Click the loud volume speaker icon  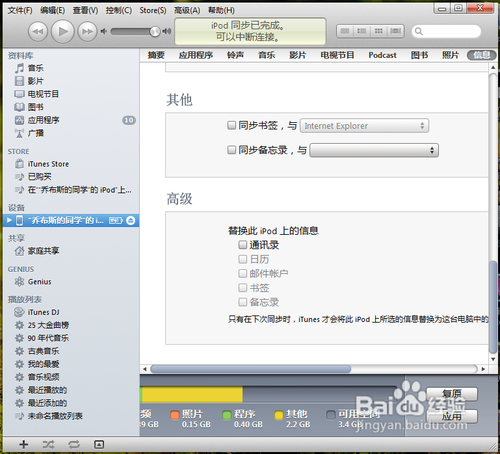(x=166, y=31)
